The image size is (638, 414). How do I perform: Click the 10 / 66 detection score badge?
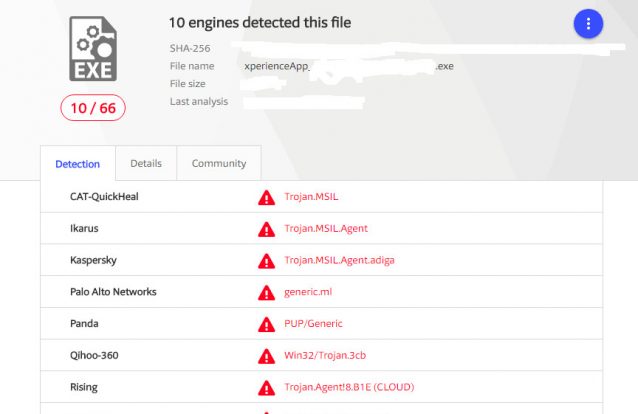pos(93,108)
